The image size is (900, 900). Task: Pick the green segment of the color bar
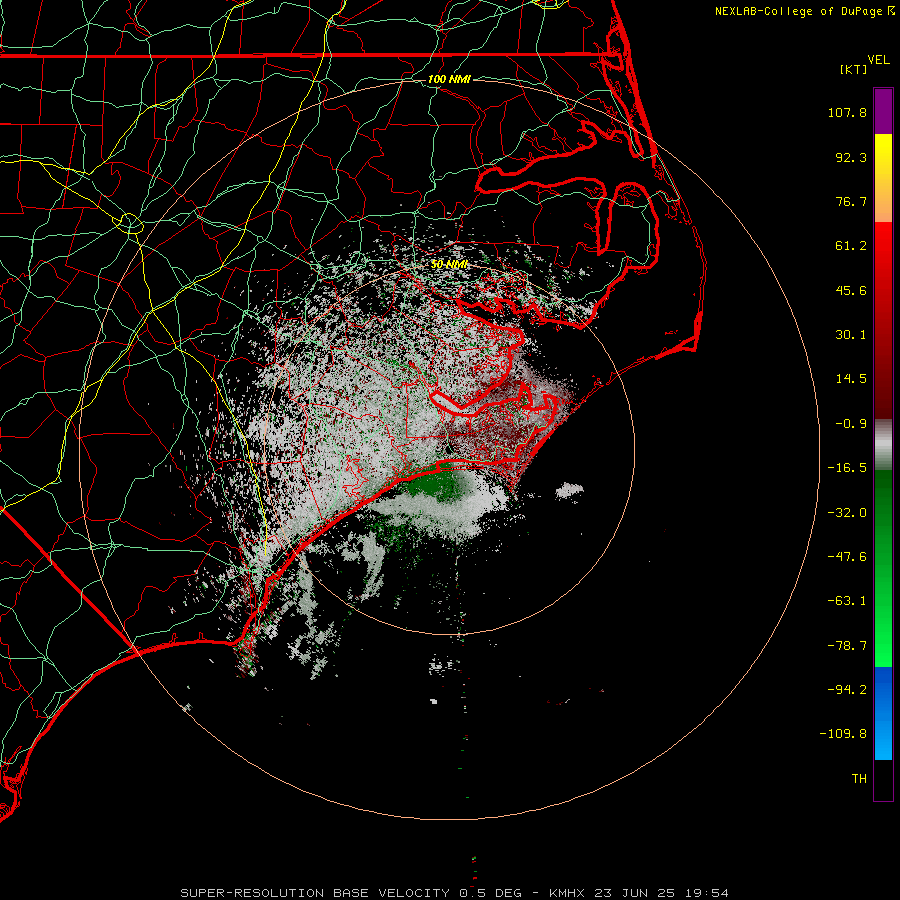pyautogui.click(x=883, y=568)
